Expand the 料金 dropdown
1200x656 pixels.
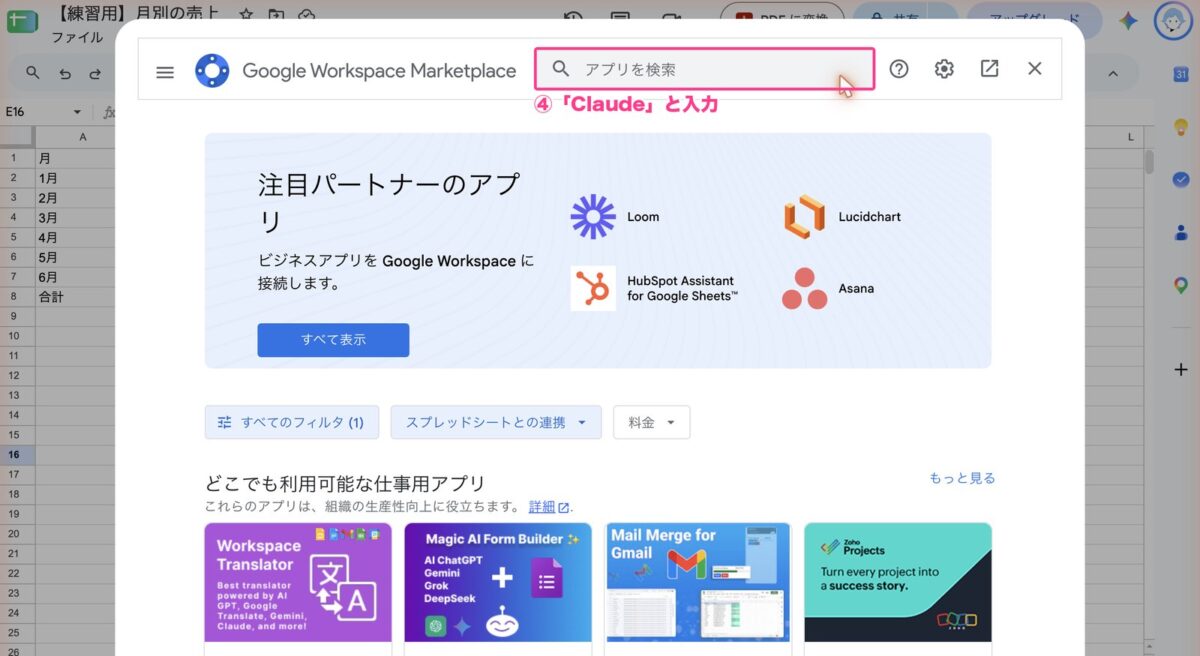(651, 422)
